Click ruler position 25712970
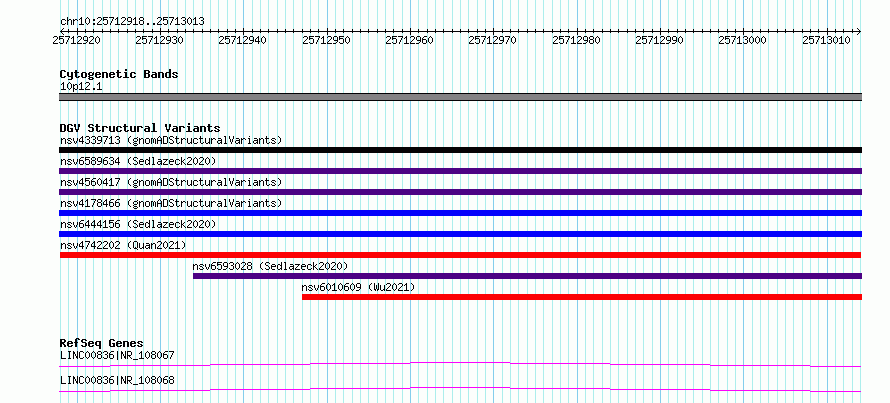Viewport: 890px width, 403px height. [x=493, y=40]
